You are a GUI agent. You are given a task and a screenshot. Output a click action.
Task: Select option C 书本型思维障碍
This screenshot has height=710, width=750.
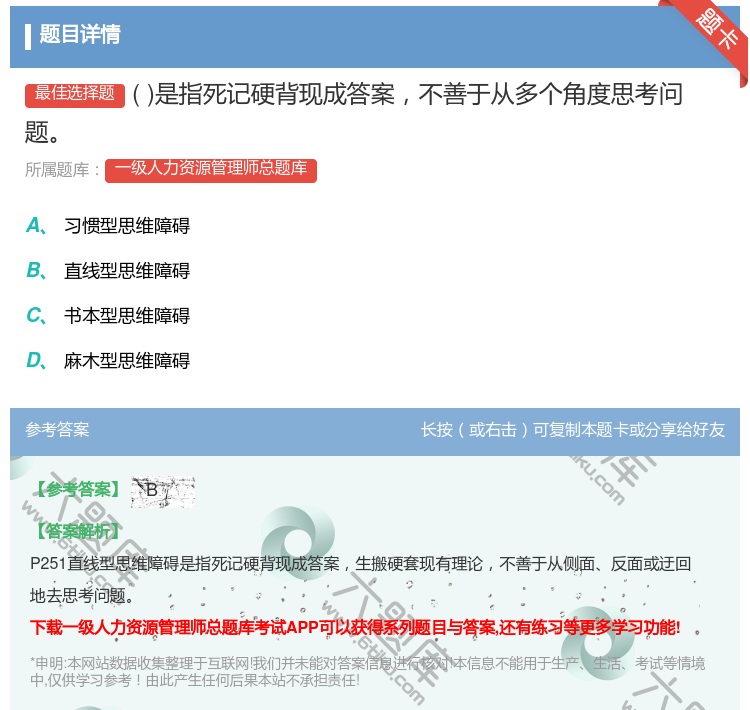pyautogui.click(x=108, y=315)
